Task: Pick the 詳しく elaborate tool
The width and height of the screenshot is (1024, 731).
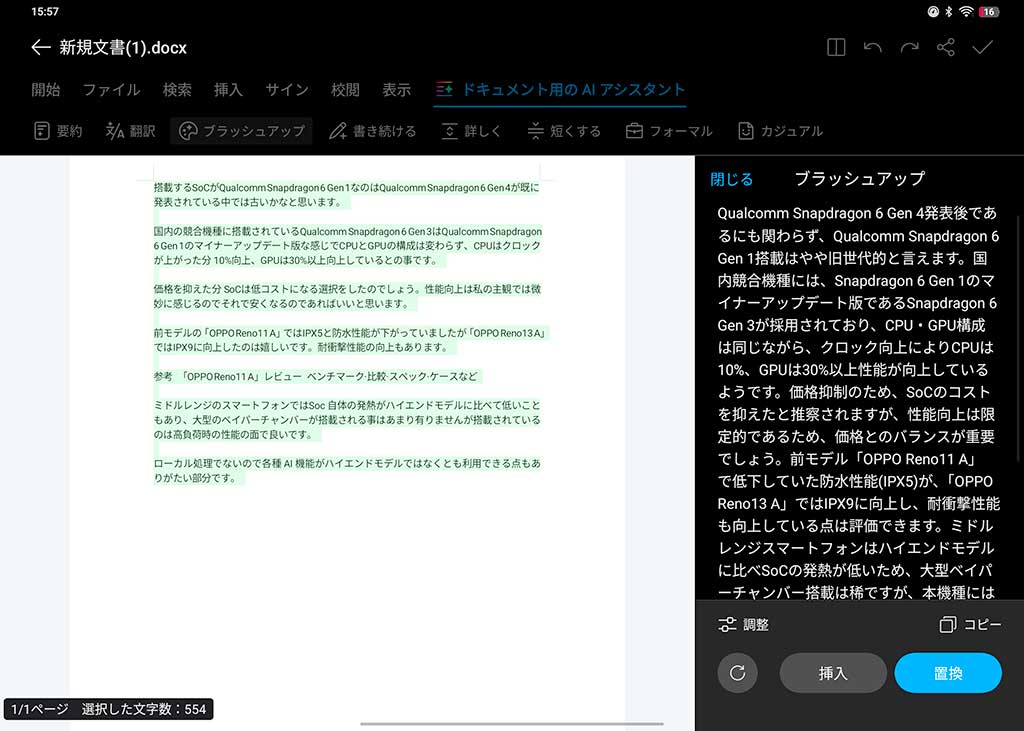Action: click(x=471, y=131)
